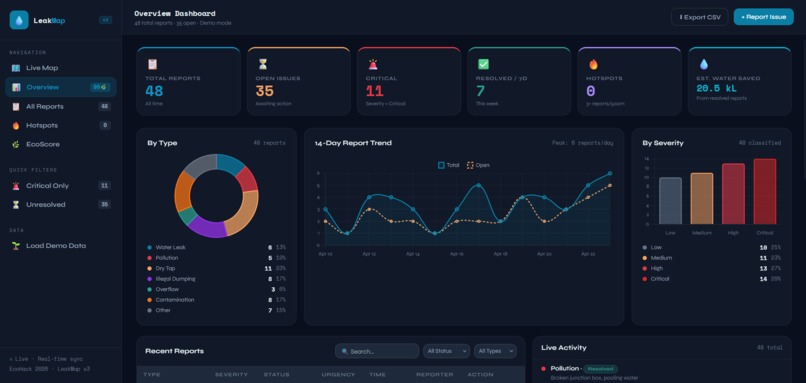This screenshot has width=806, height=383.
Task: Click the Overview chart icon
Action: pos(16,87)
